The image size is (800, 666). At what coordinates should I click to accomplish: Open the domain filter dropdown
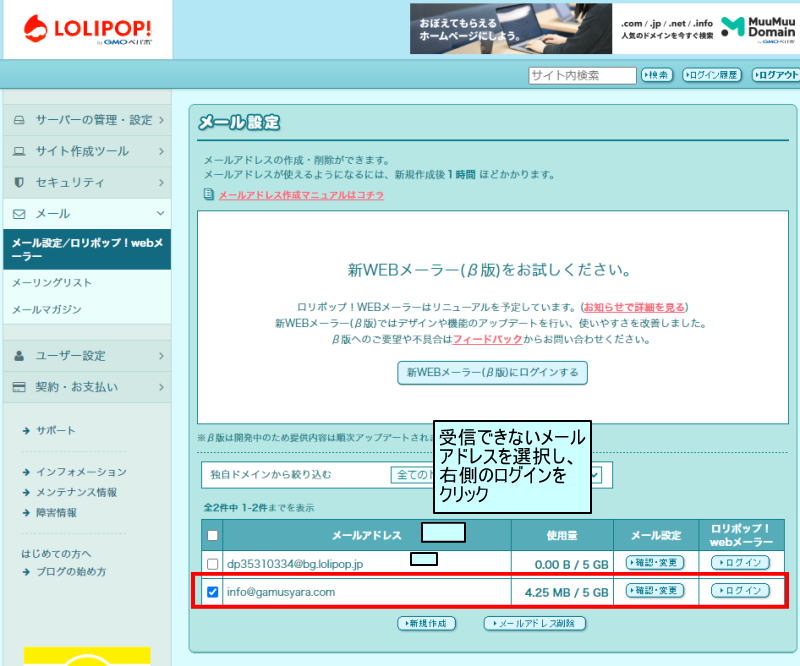point(605,475)
